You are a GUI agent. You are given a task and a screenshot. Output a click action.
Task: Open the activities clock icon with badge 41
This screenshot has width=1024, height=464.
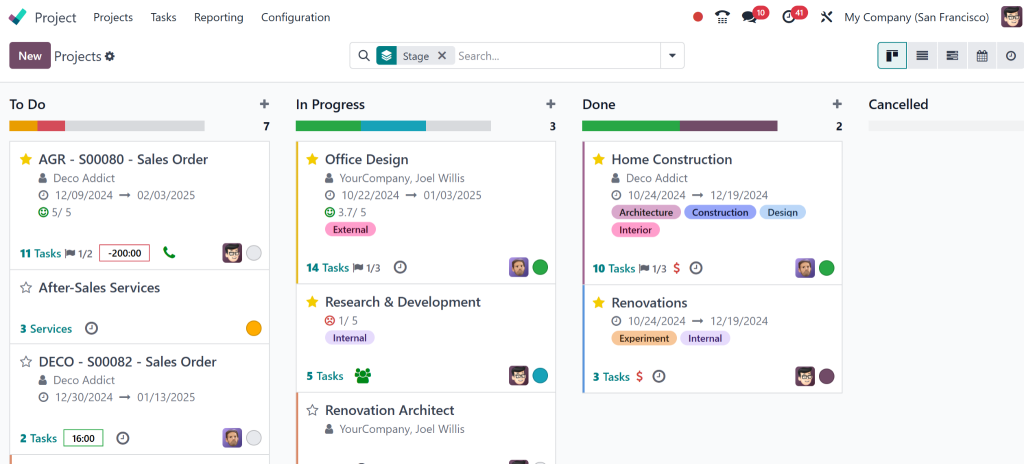788,18
